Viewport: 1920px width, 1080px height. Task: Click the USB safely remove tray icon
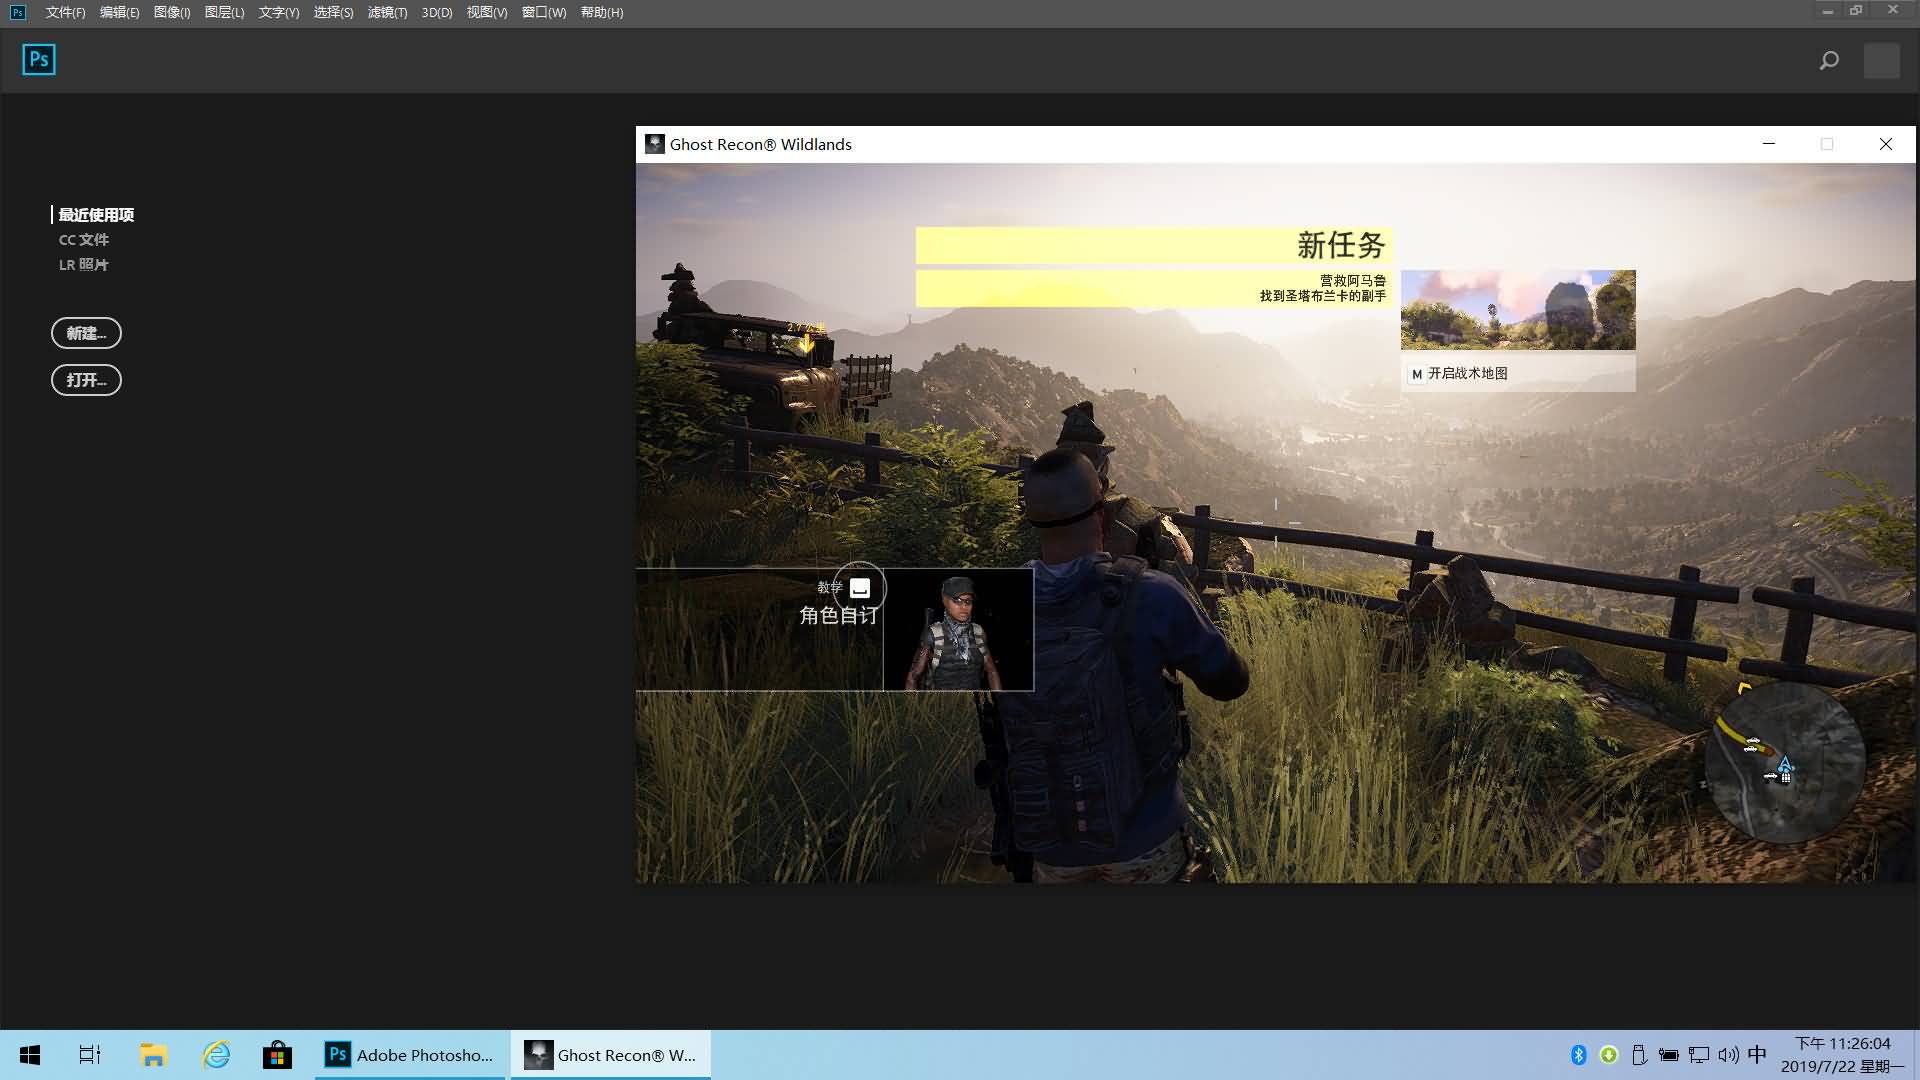[1639, 1055]
